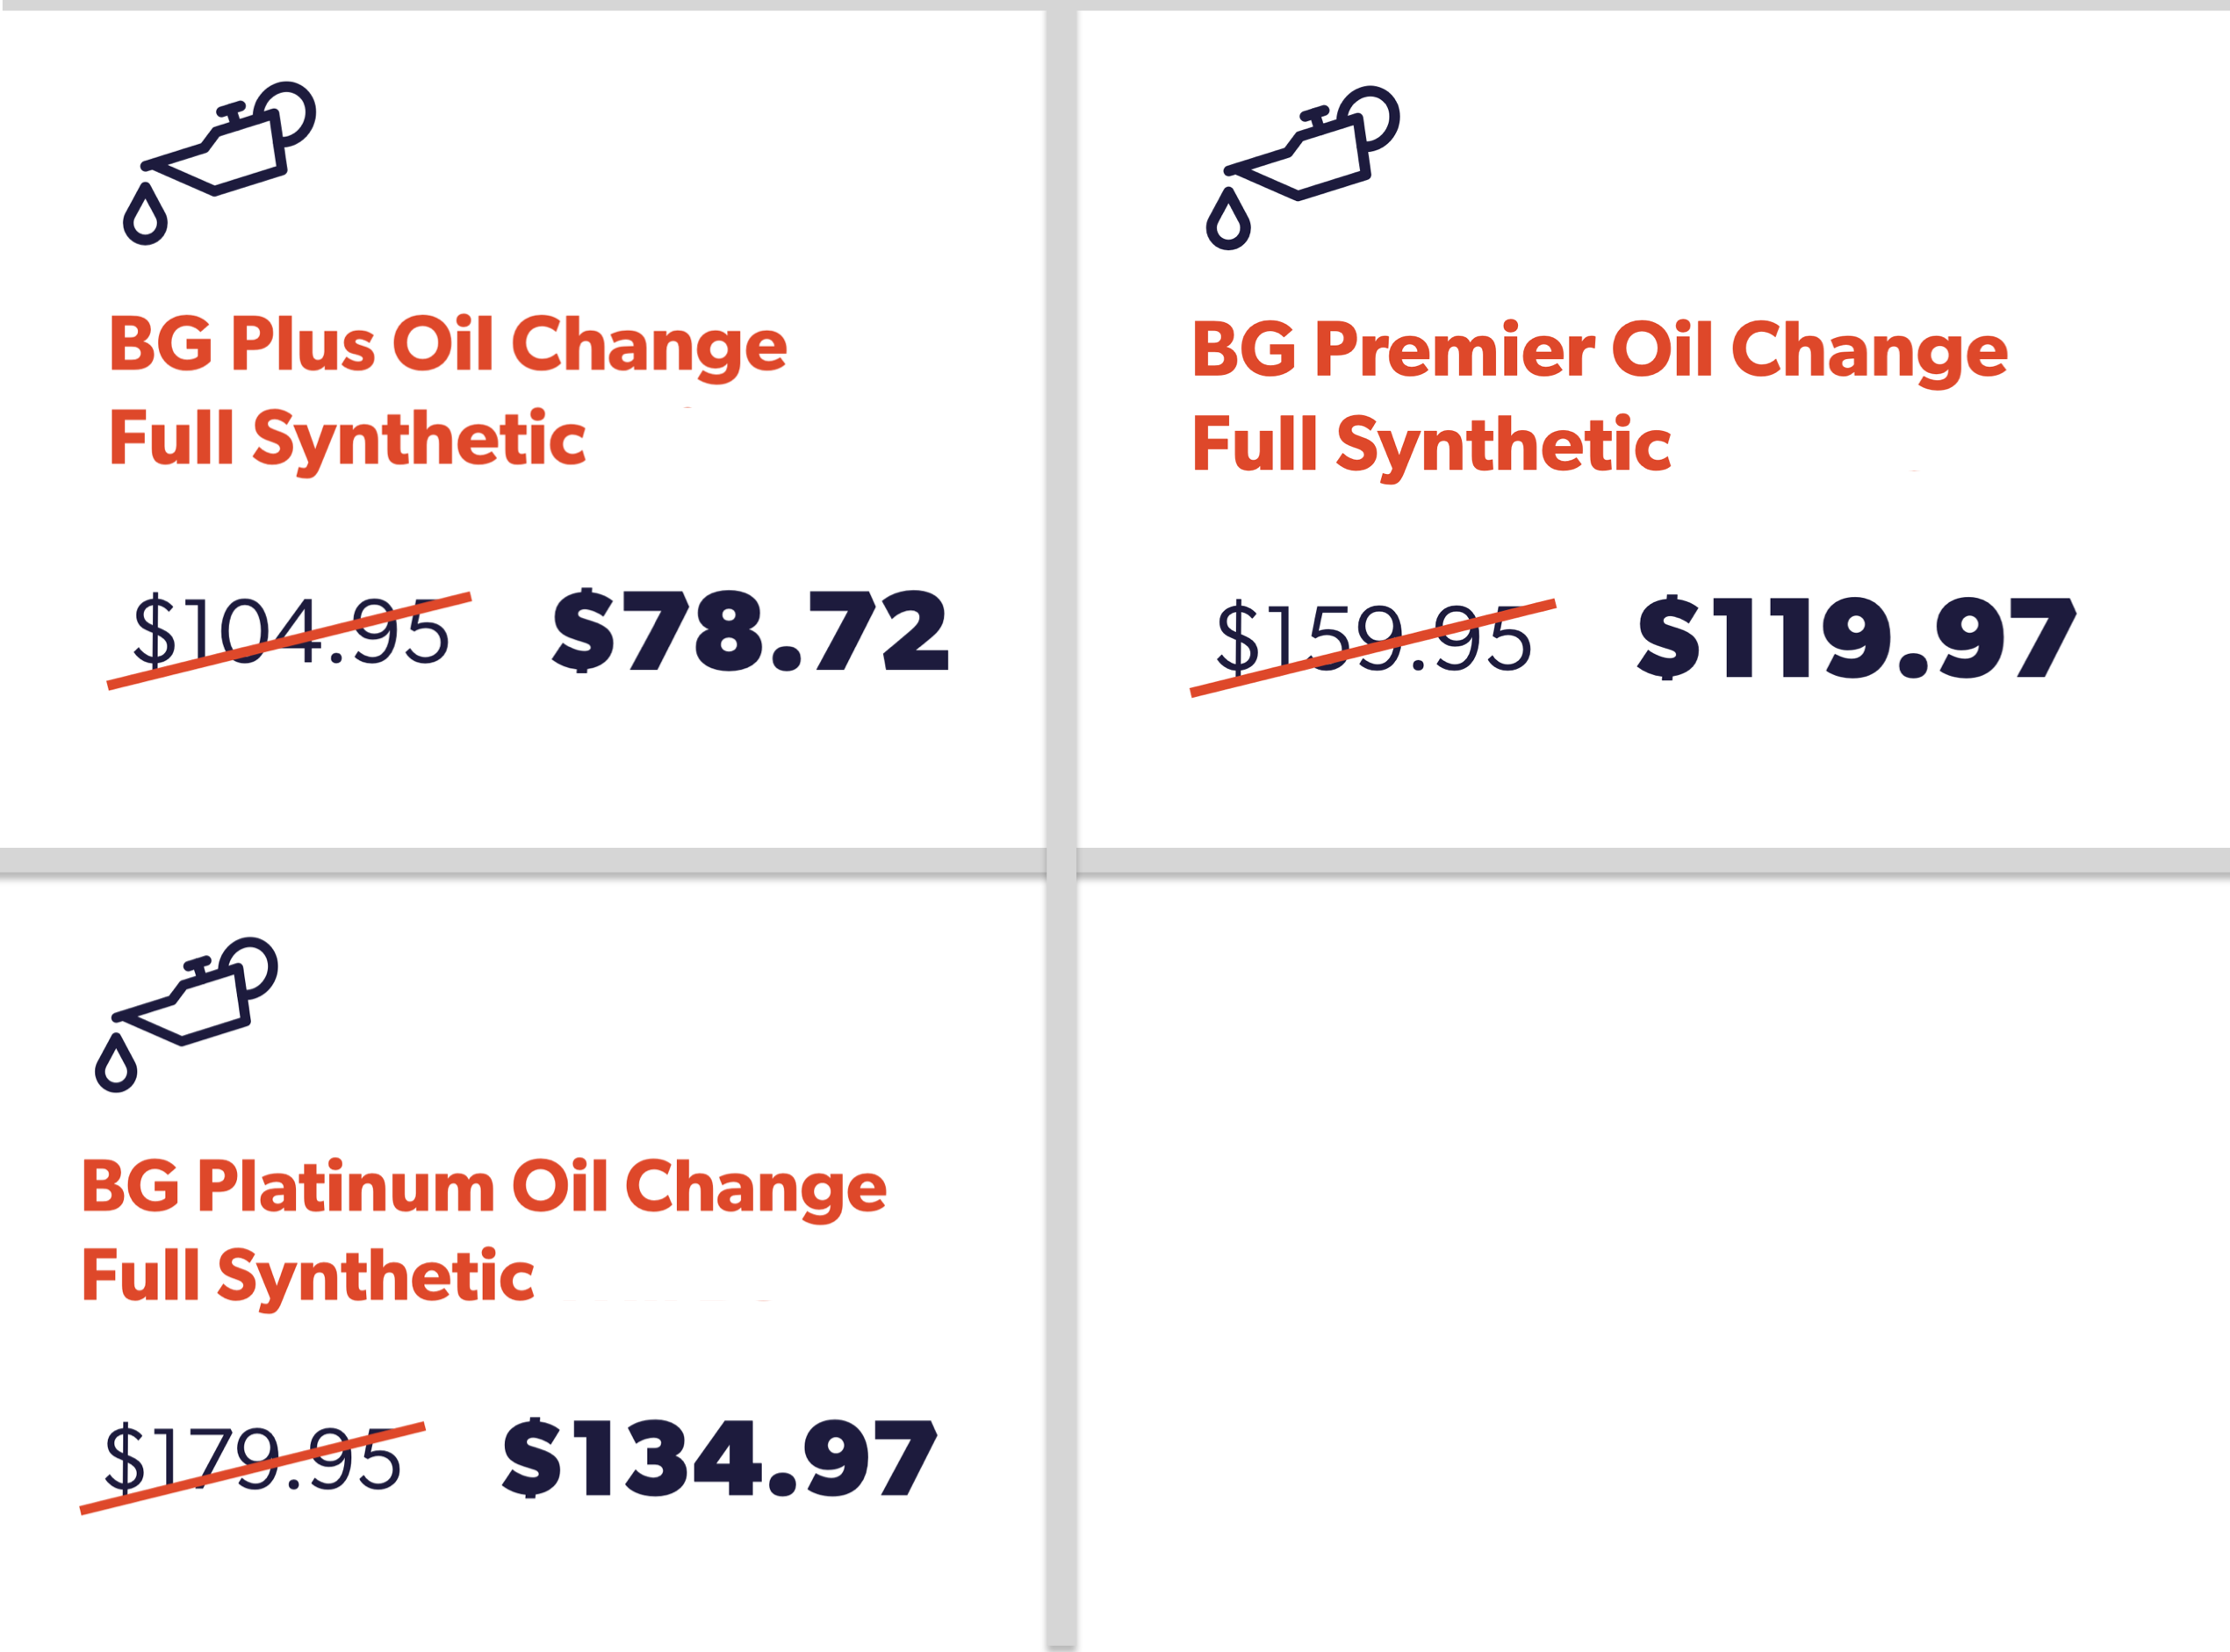
Task: Open the BG Premier Oil Change title
Action: point(1599,351)
